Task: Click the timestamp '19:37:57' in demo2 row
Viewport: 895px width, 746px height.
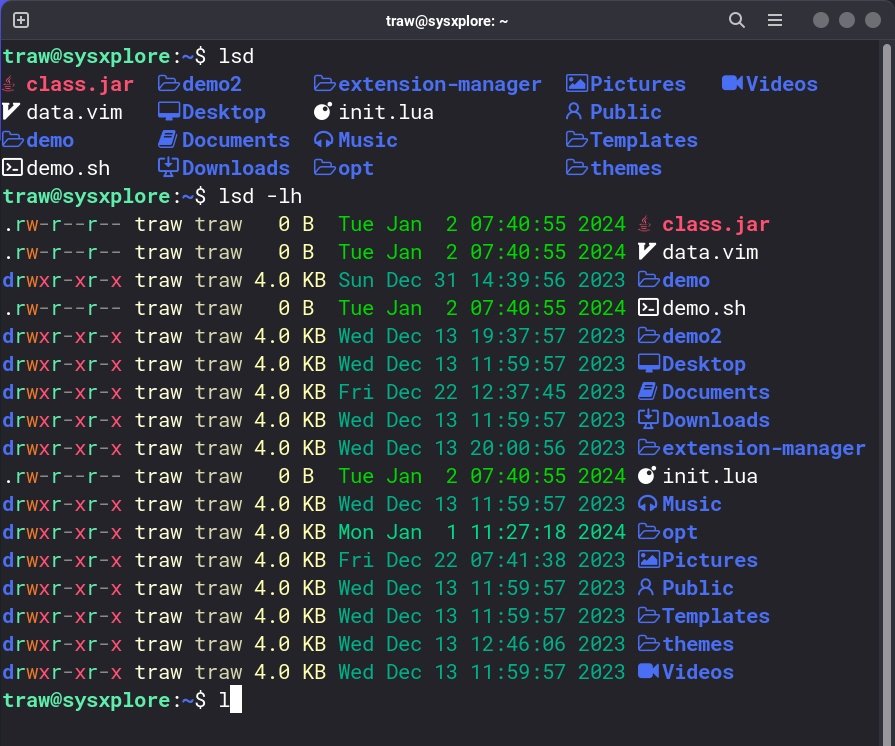Action: point(518,336)
